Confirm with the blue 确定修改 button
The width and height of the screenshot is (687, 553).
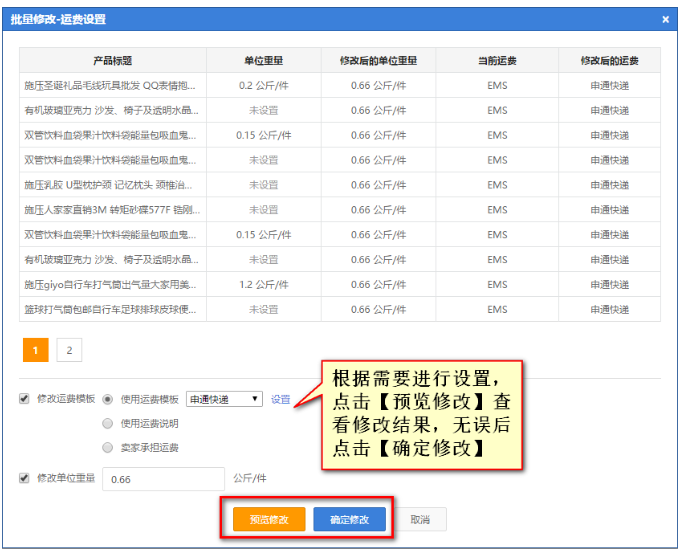coord(349,520)
